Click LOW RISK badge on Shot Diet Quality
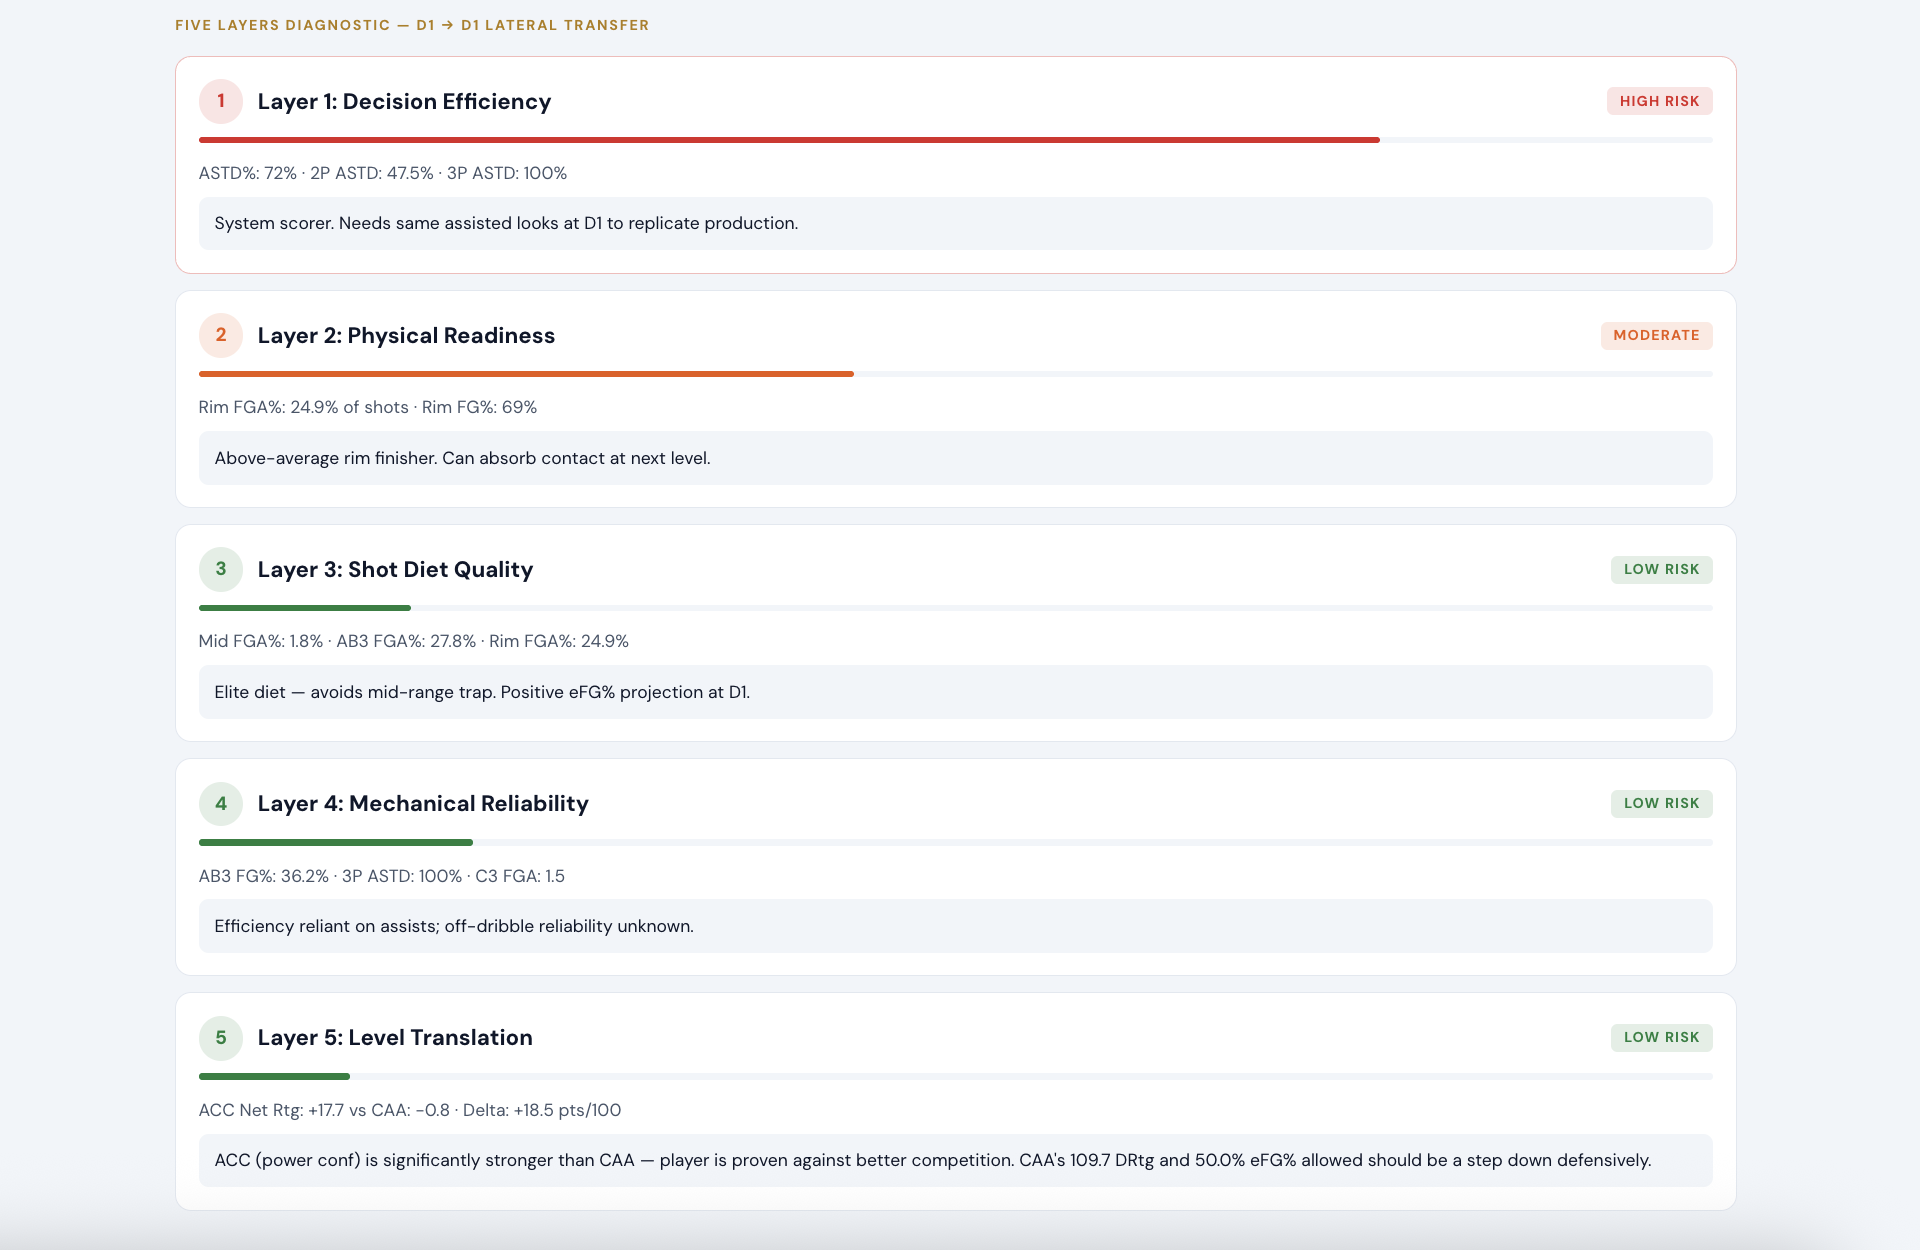Image resolution: width=1920 pixels, height=1250 pixels. [1661, 569]
